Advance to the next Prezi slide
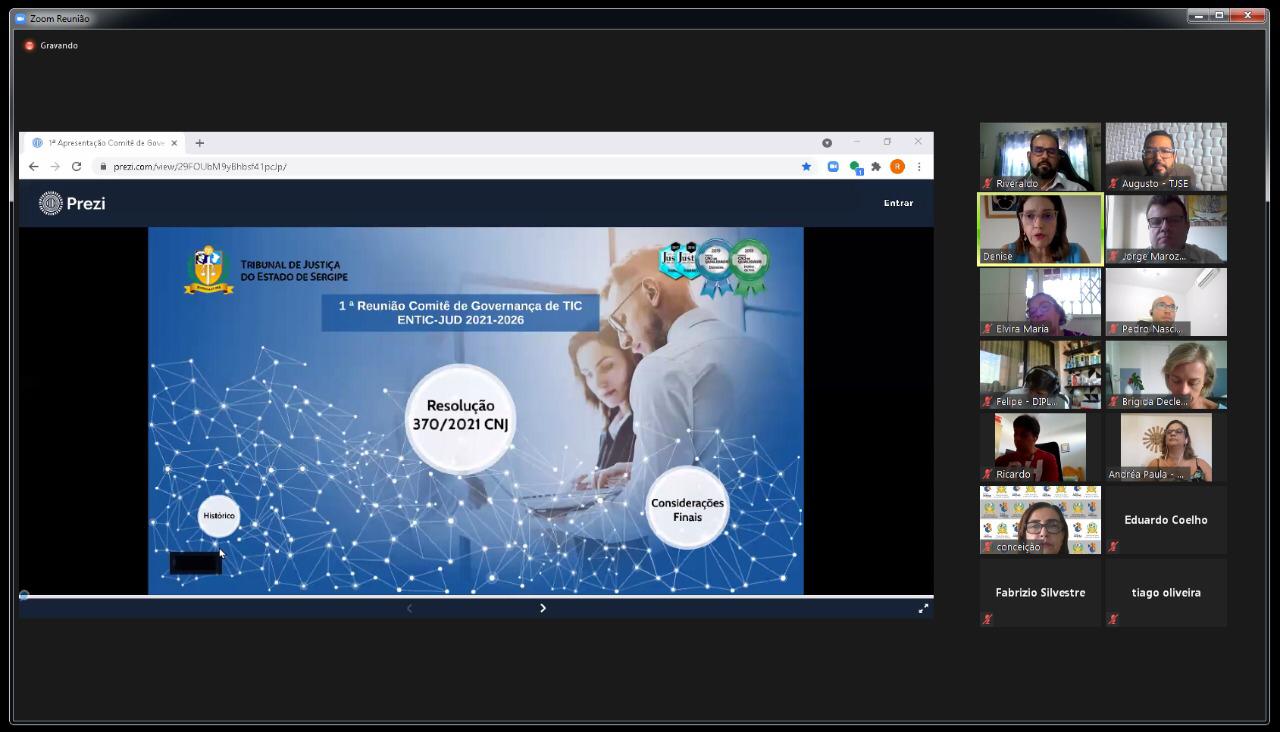1280x732 pixels. (x=543, y=608)
